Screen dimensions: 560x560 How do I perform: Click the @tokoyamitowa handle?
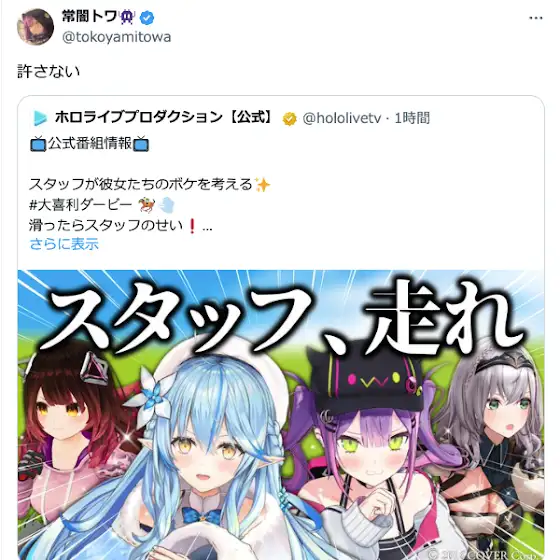[x=116, y=37]
